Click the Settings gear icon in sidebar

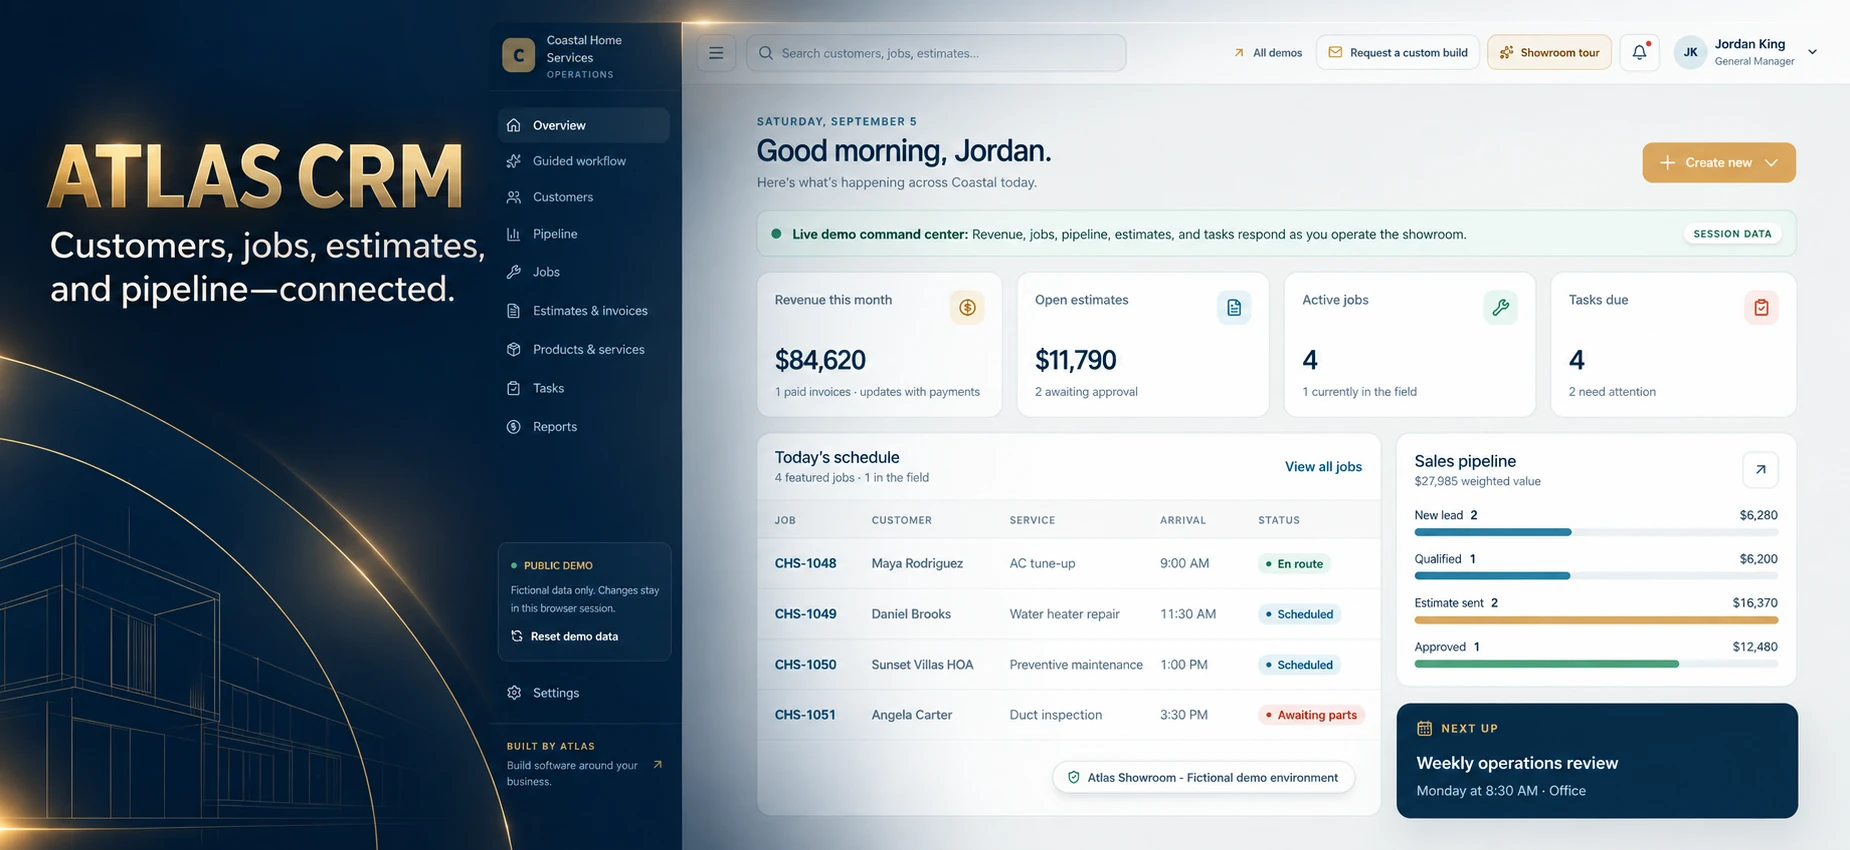[x=514, y=693]
